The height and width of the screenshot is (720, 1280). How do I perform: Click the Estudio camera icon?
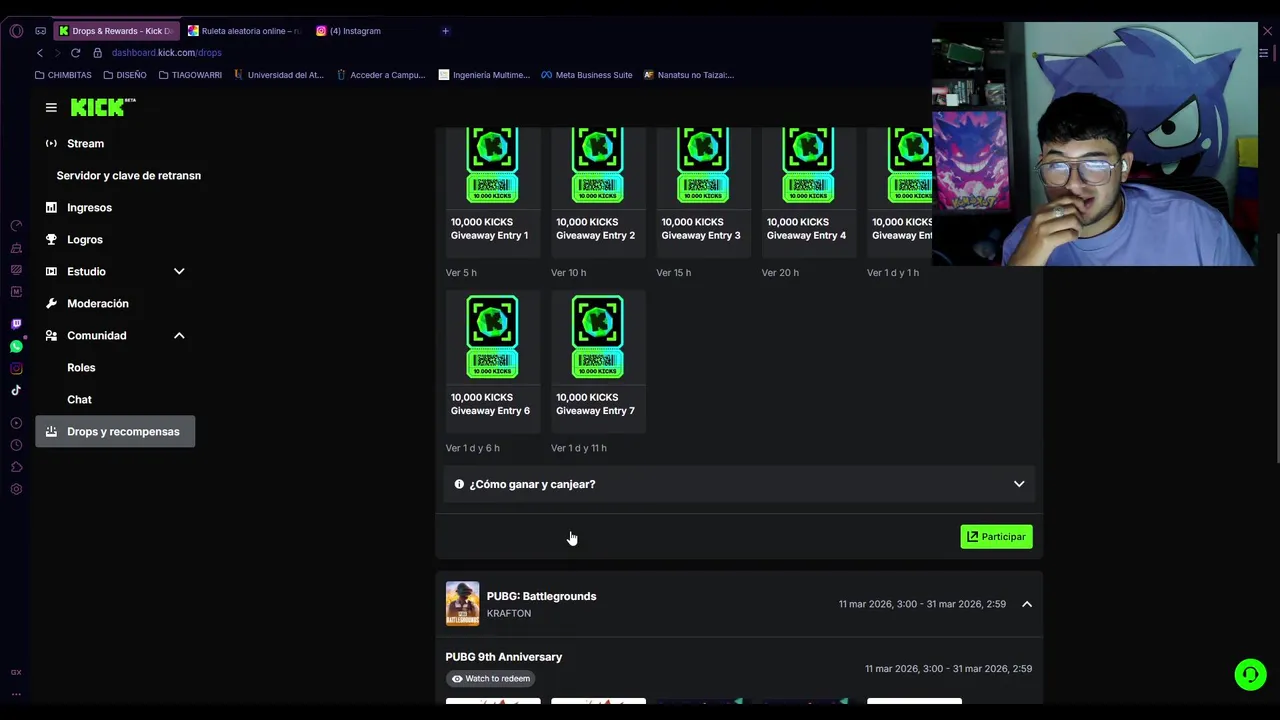tap(51, 271)
